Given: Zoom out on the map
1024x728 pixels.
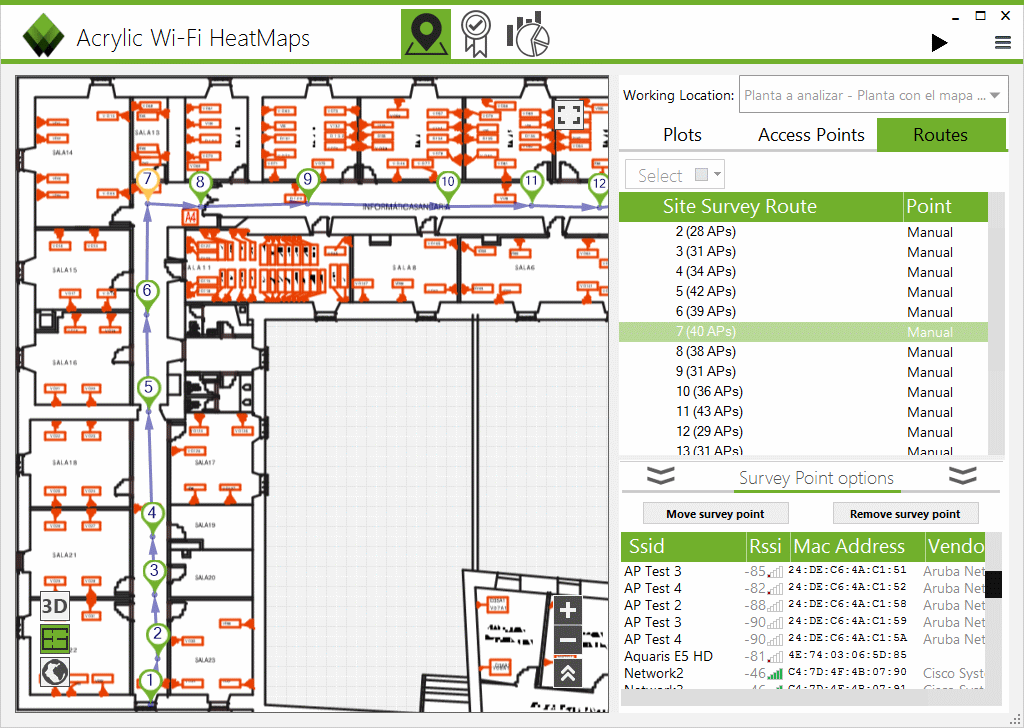Looking at the screenshot, I should (568, 641).
